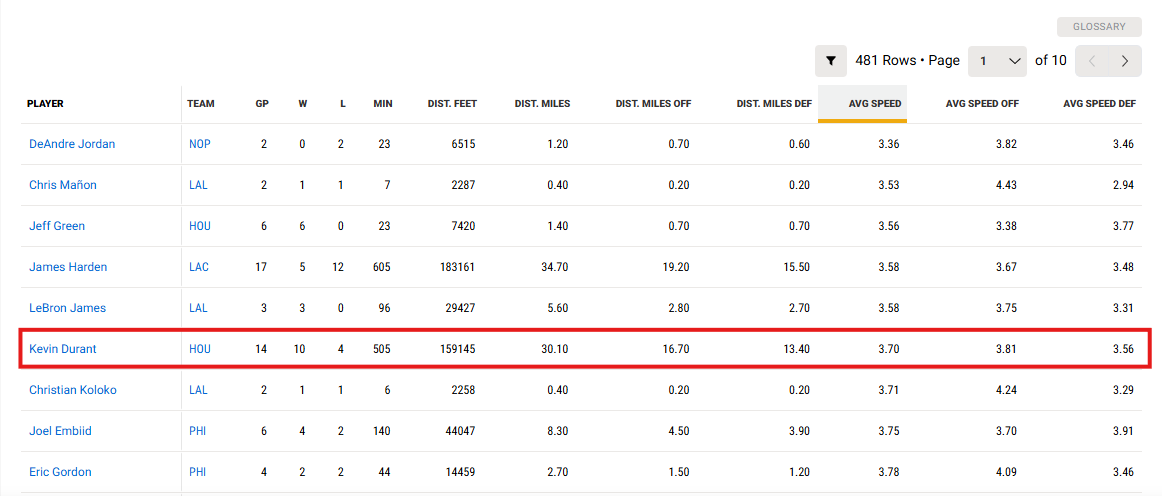Go to next page arrow
Screen dimensions: 1162x496
(x=1125, y=61)
